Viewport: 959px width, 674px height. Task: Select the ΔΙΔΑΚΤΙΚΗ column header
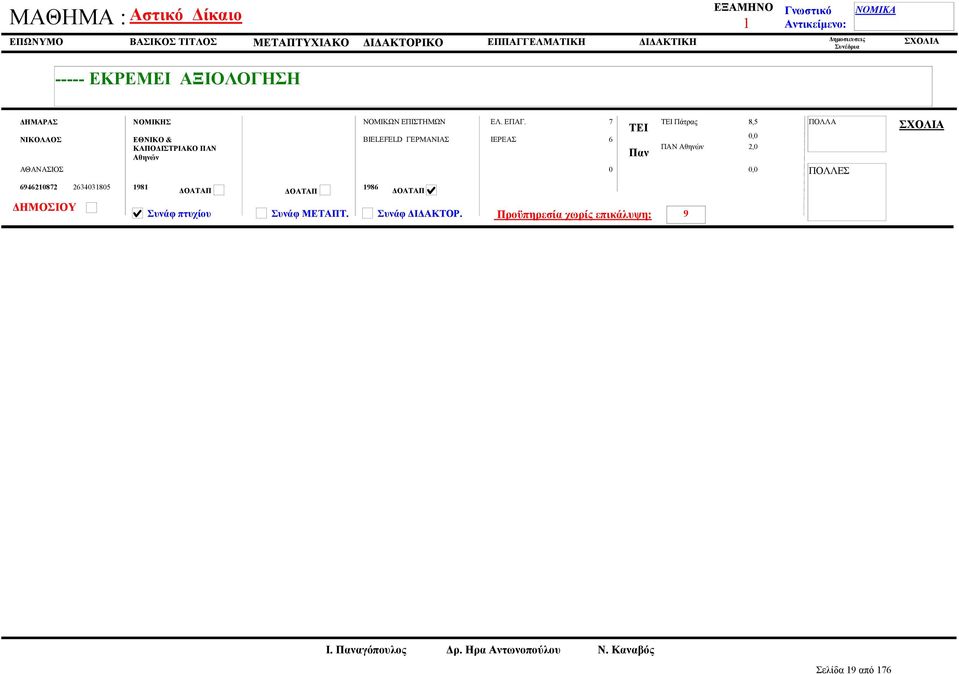pyautogui.click(x=668, y=42)
